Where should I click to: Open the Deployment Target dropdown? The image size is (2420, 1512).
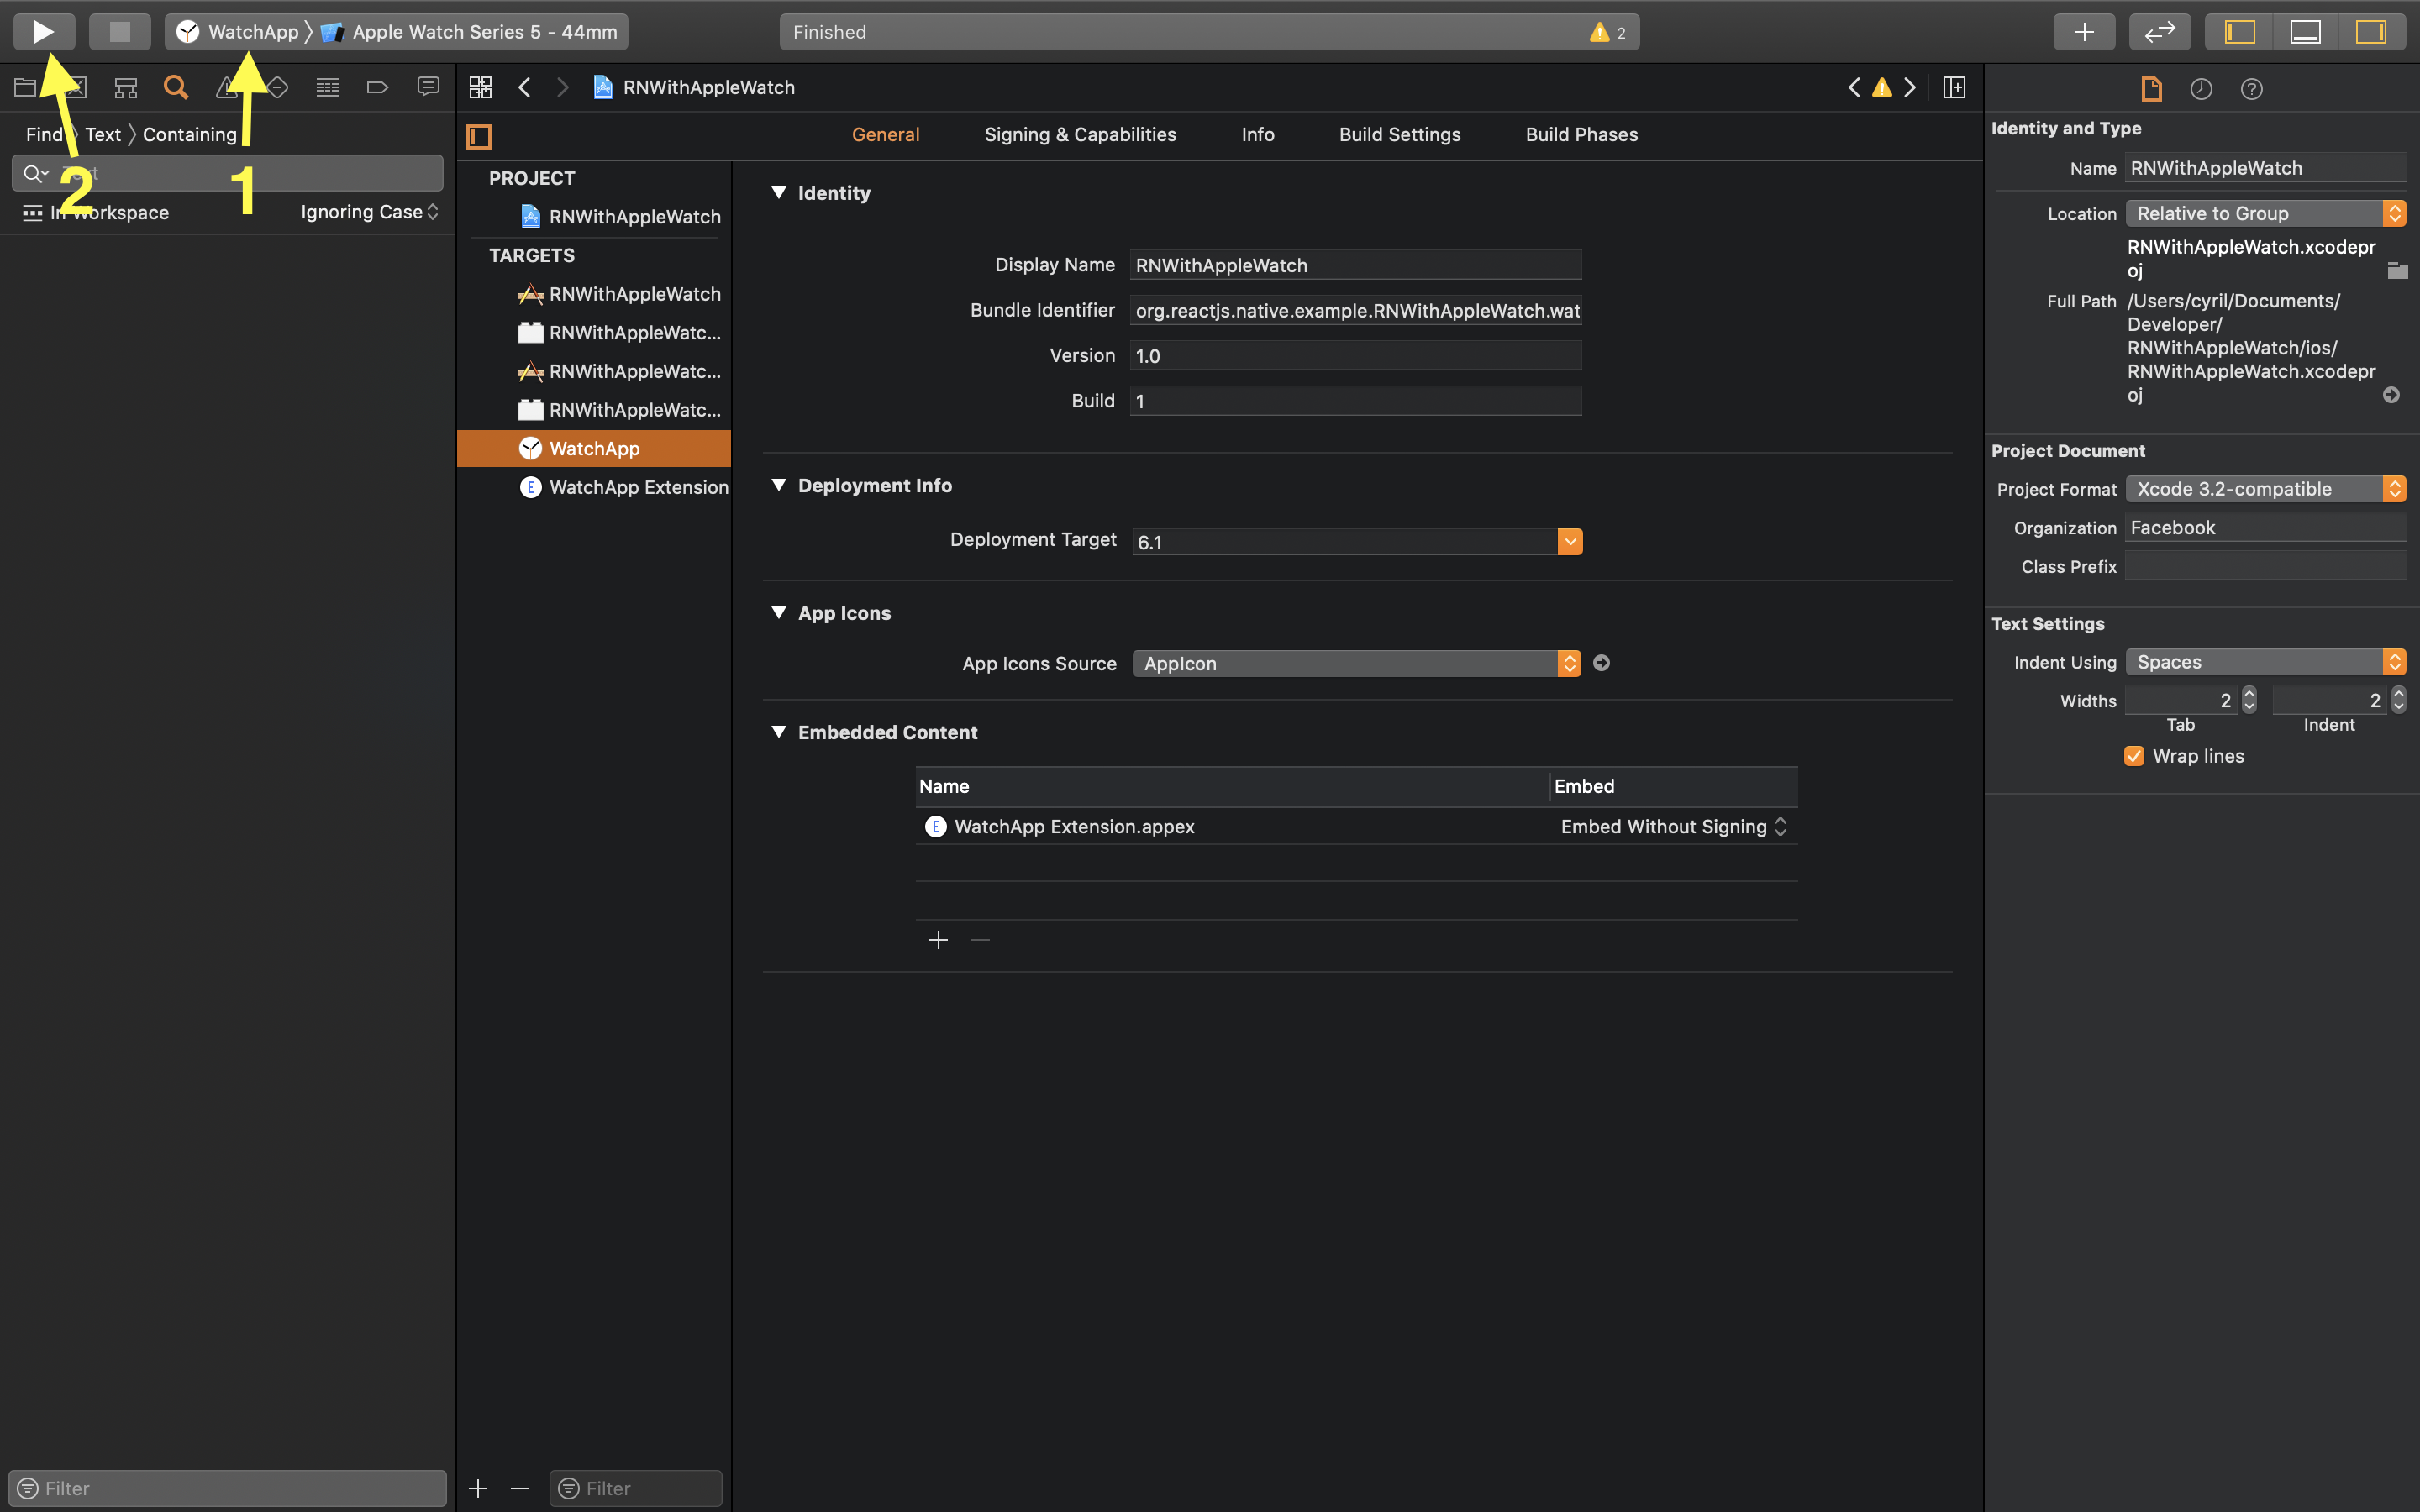click(1569, 541)
